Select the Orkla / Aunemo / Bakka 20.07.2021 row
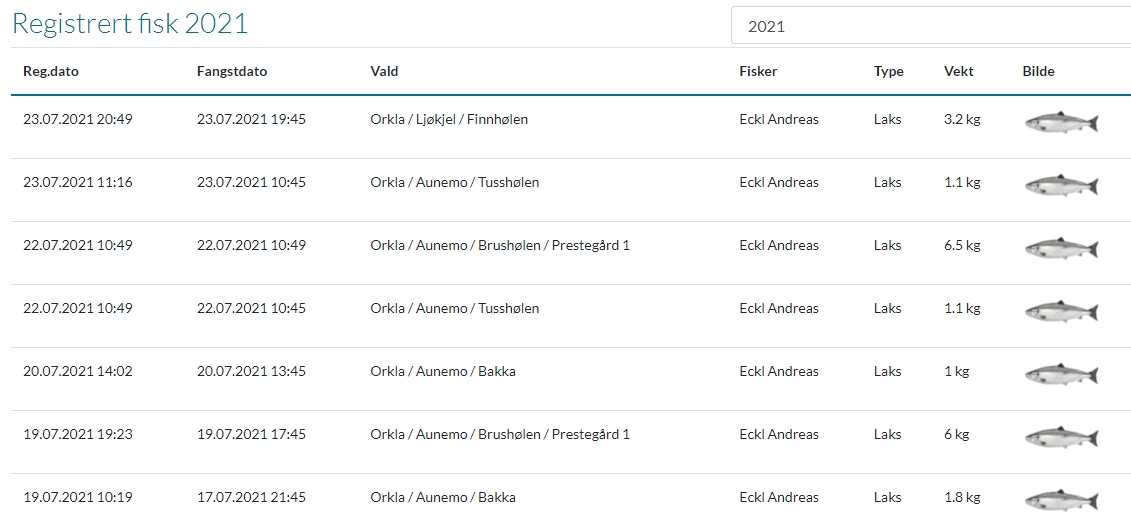Image resolution: width=1131 pixels, height=526 pixels. click(571, 380)
